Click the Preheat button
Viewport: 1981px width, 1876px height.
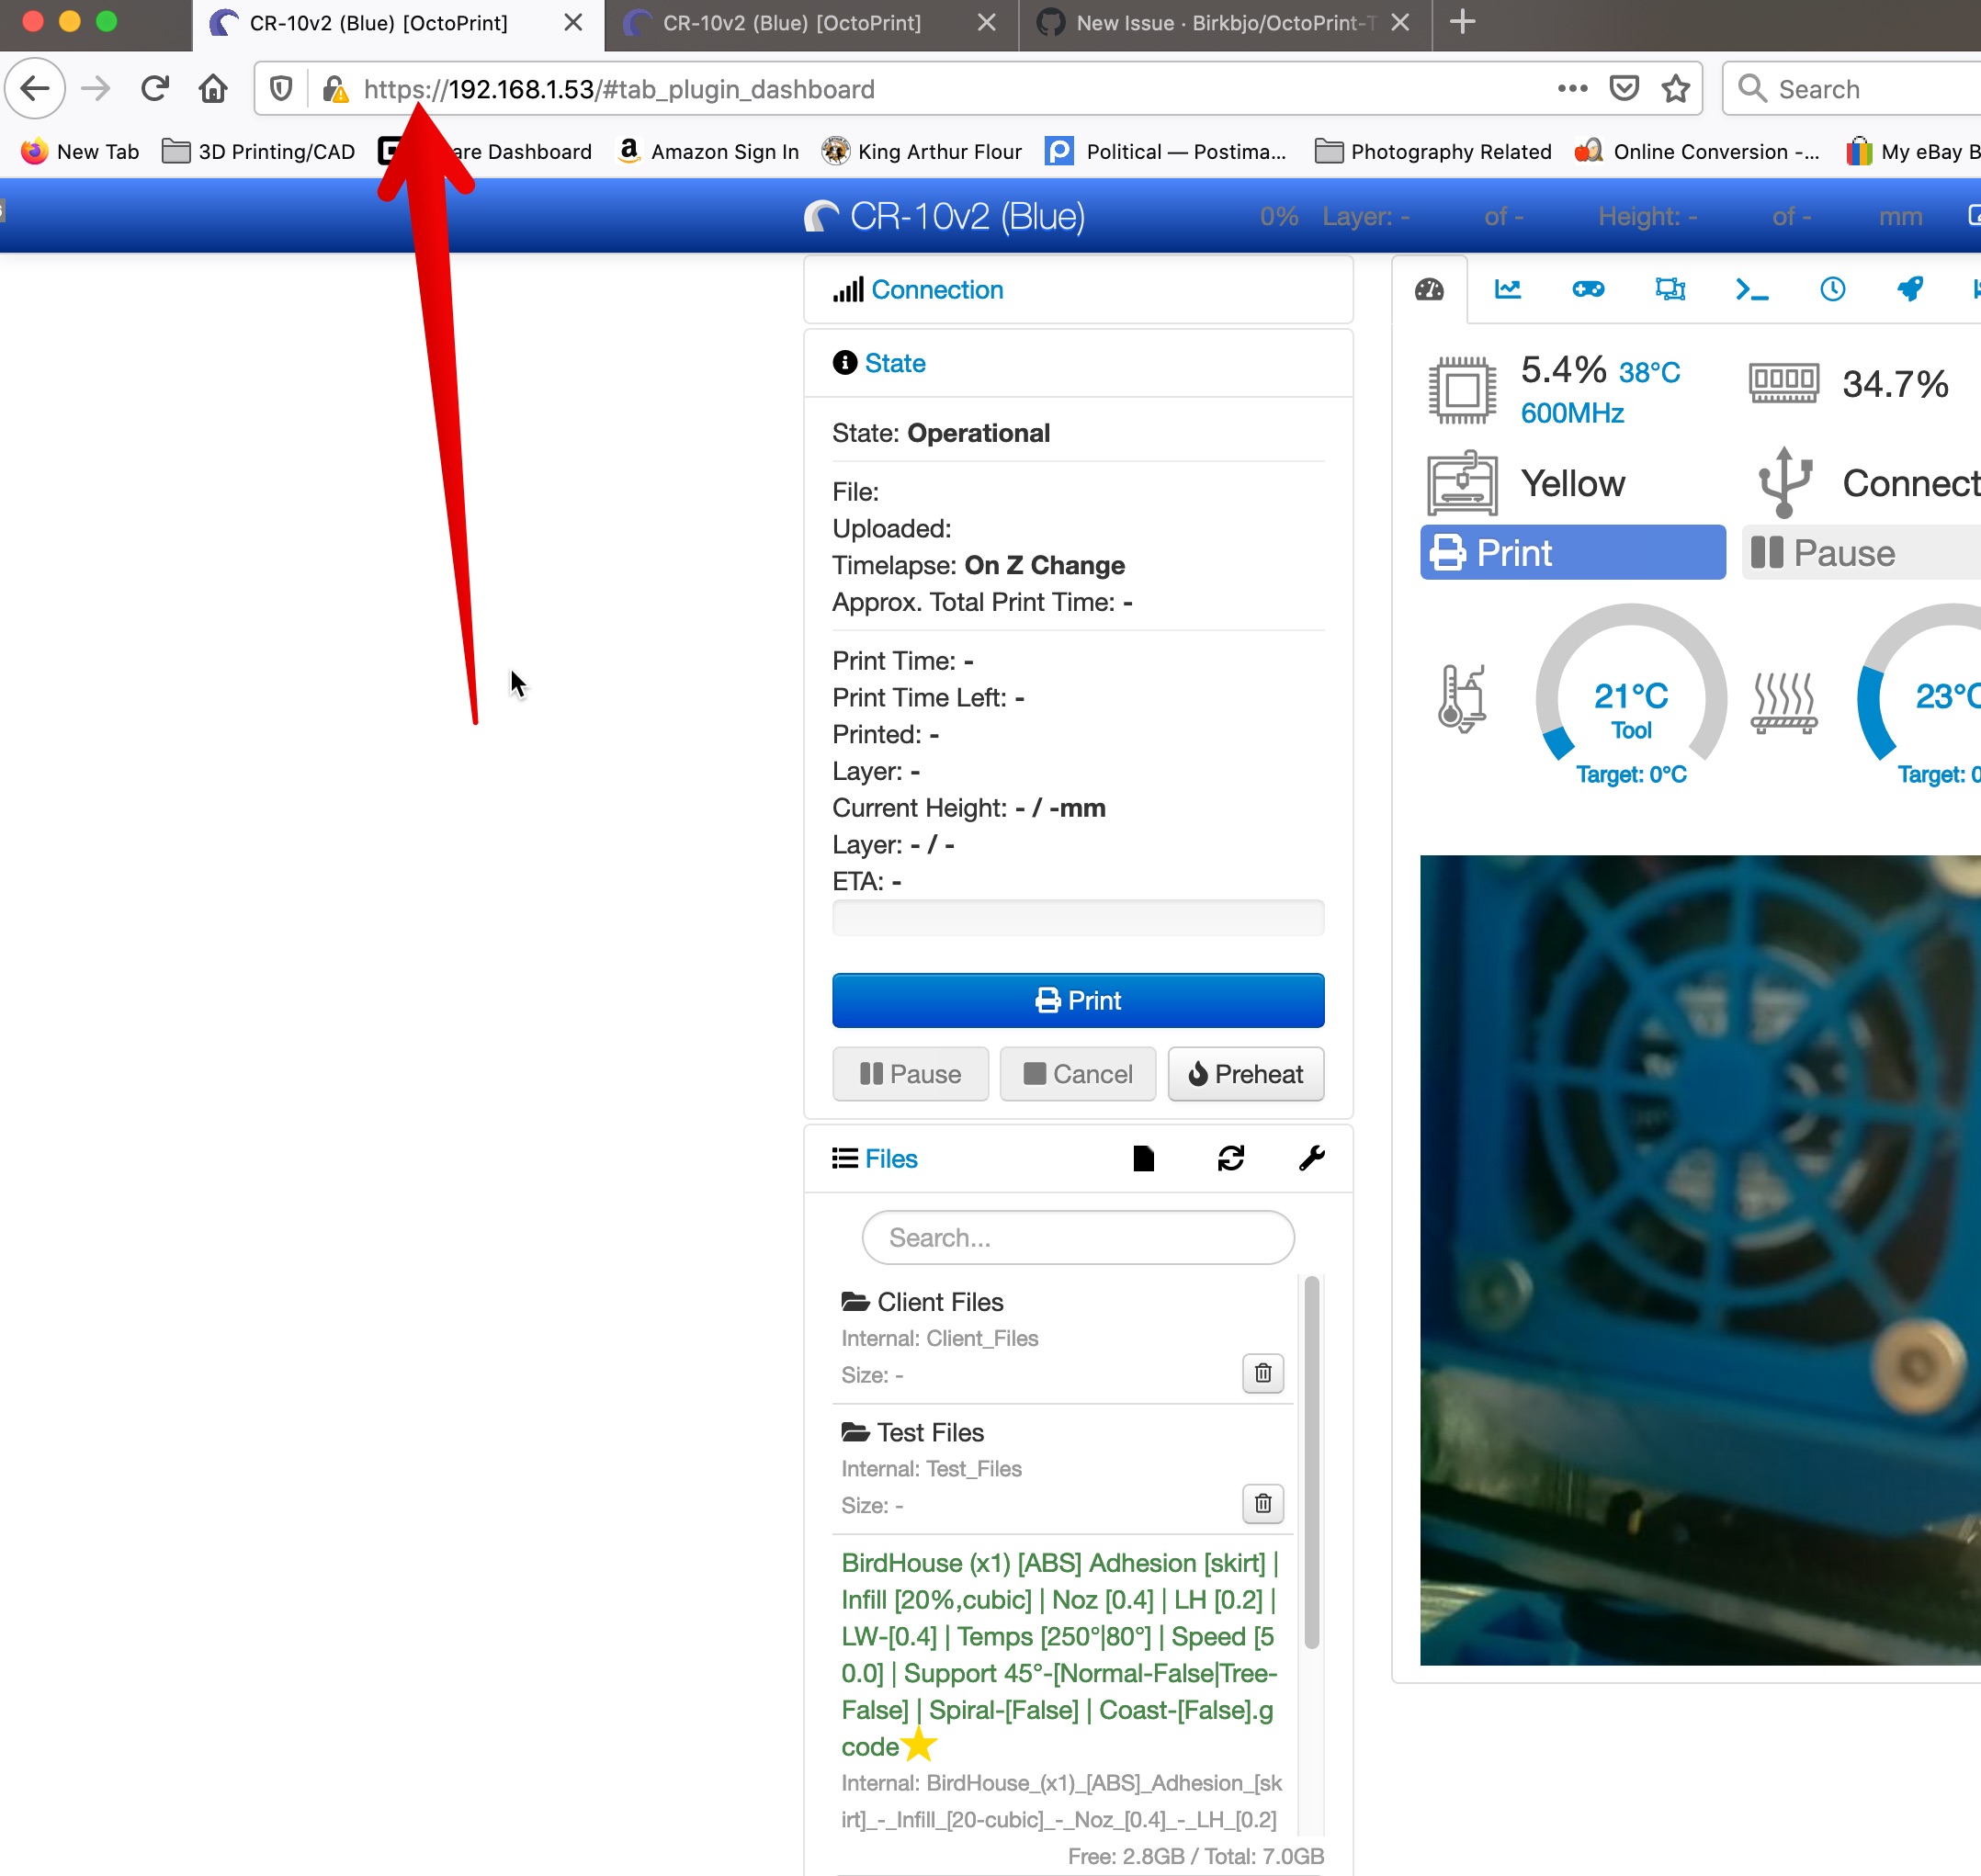click(1245, 1074)
